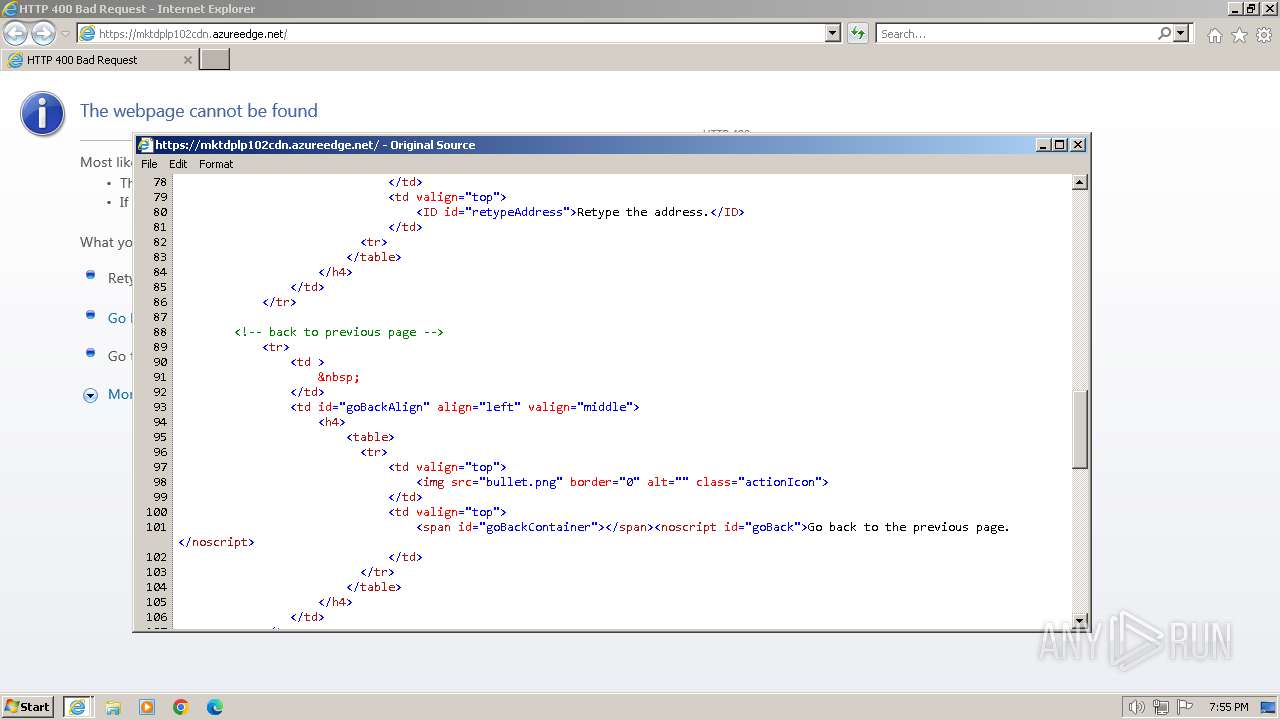Viewport: 1280px width, 720px height.
Task: Open the Start button
Action: pos(28,707)
